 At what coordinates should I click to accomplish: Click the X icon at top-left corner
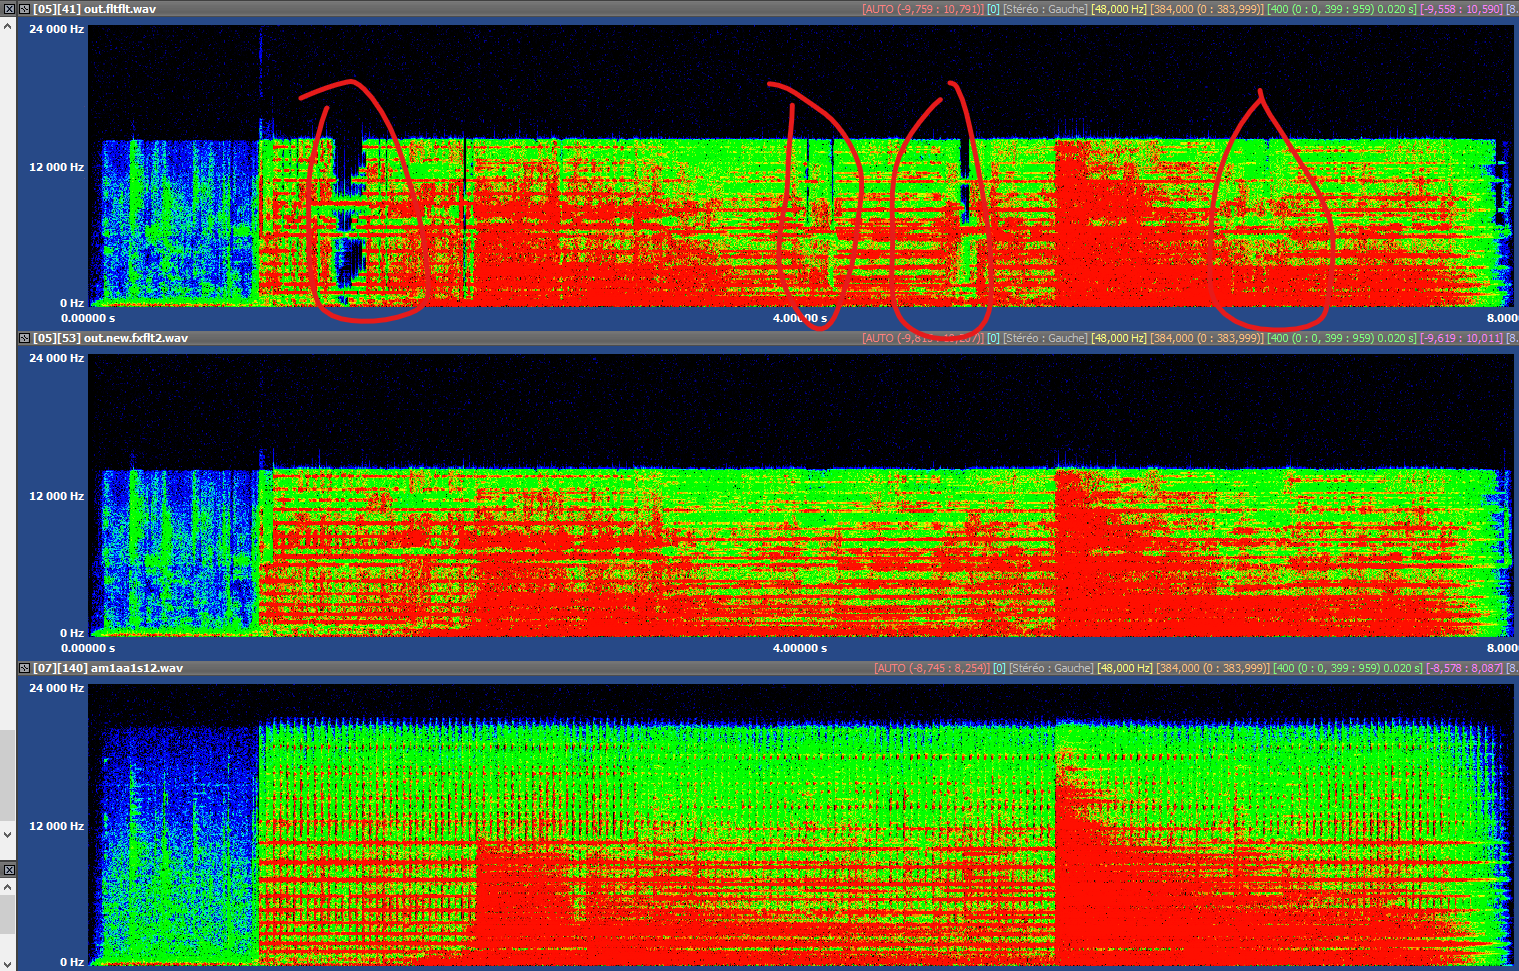tap(8, 9)
